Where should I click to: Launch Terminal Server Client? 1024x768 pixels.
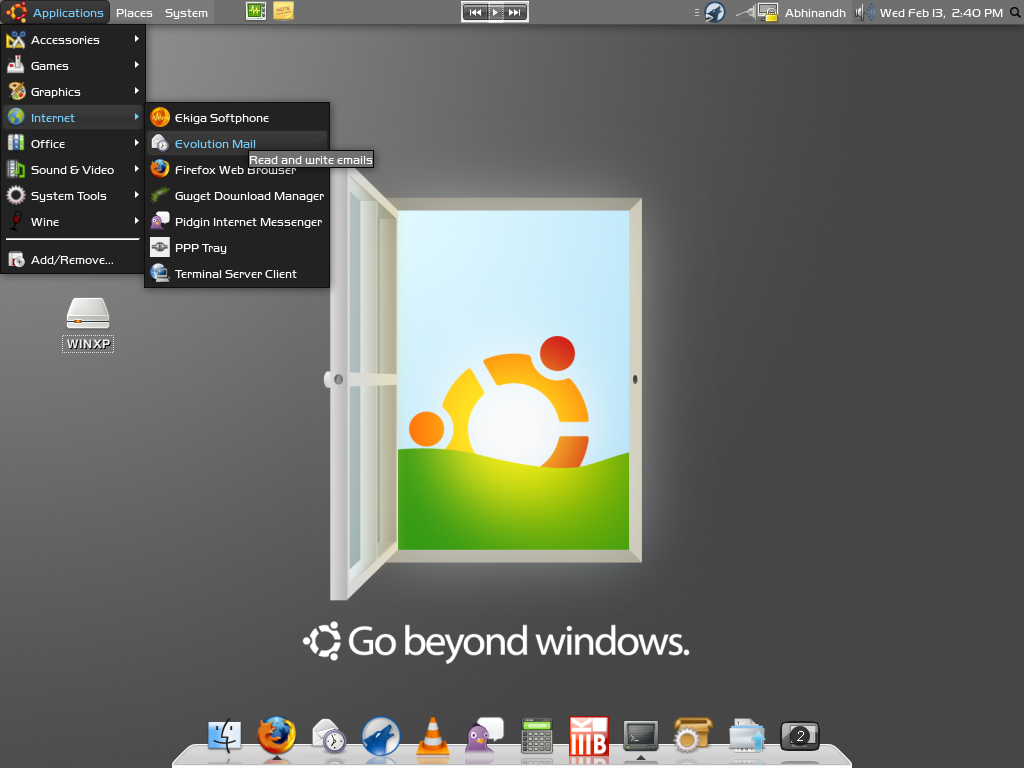pyautogui.click(x=236, y=274)
